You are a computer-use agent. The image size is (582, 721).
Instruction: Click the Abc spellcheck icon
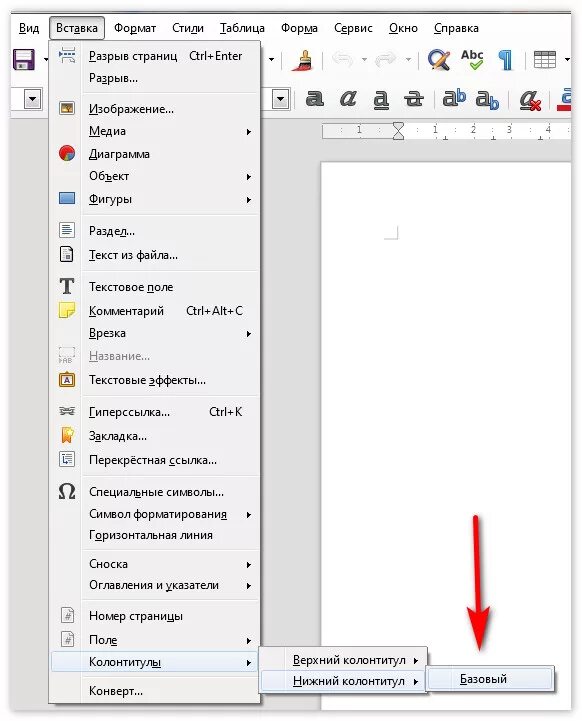472,59
